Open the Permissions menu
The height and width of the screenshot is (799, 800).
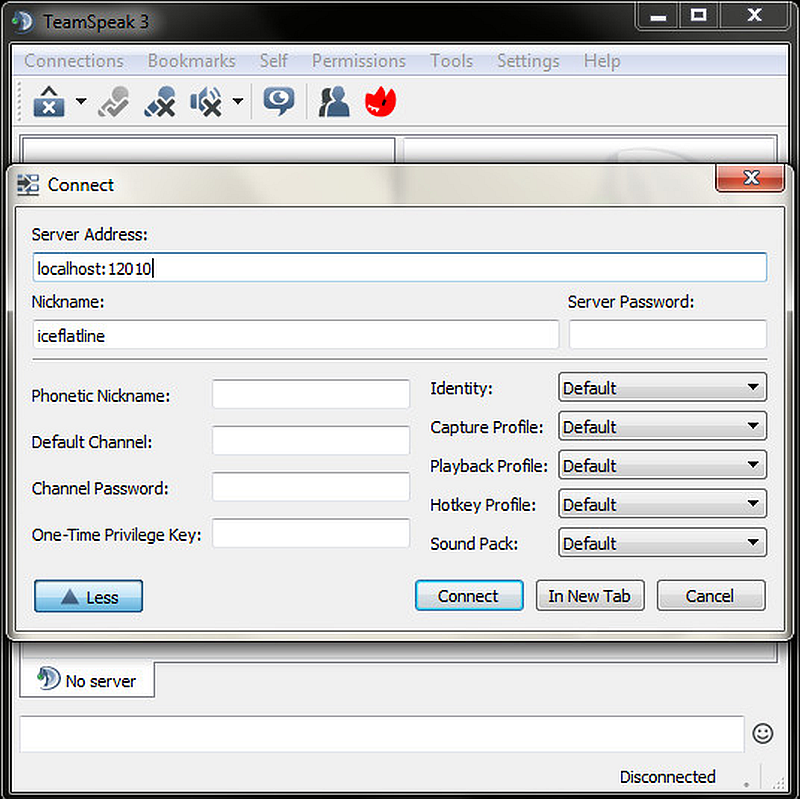click(x=359, y=61)
